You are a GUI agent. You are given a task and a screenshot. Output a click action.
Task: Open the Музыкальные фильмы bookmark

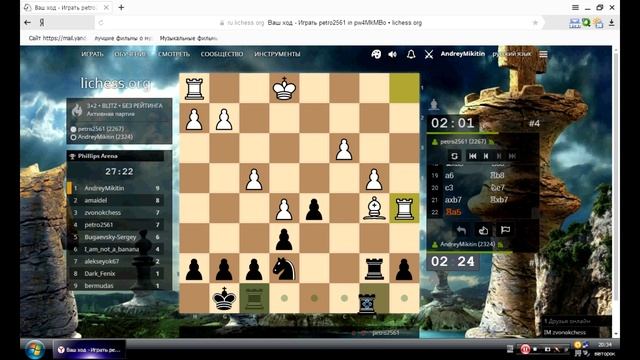188,38
